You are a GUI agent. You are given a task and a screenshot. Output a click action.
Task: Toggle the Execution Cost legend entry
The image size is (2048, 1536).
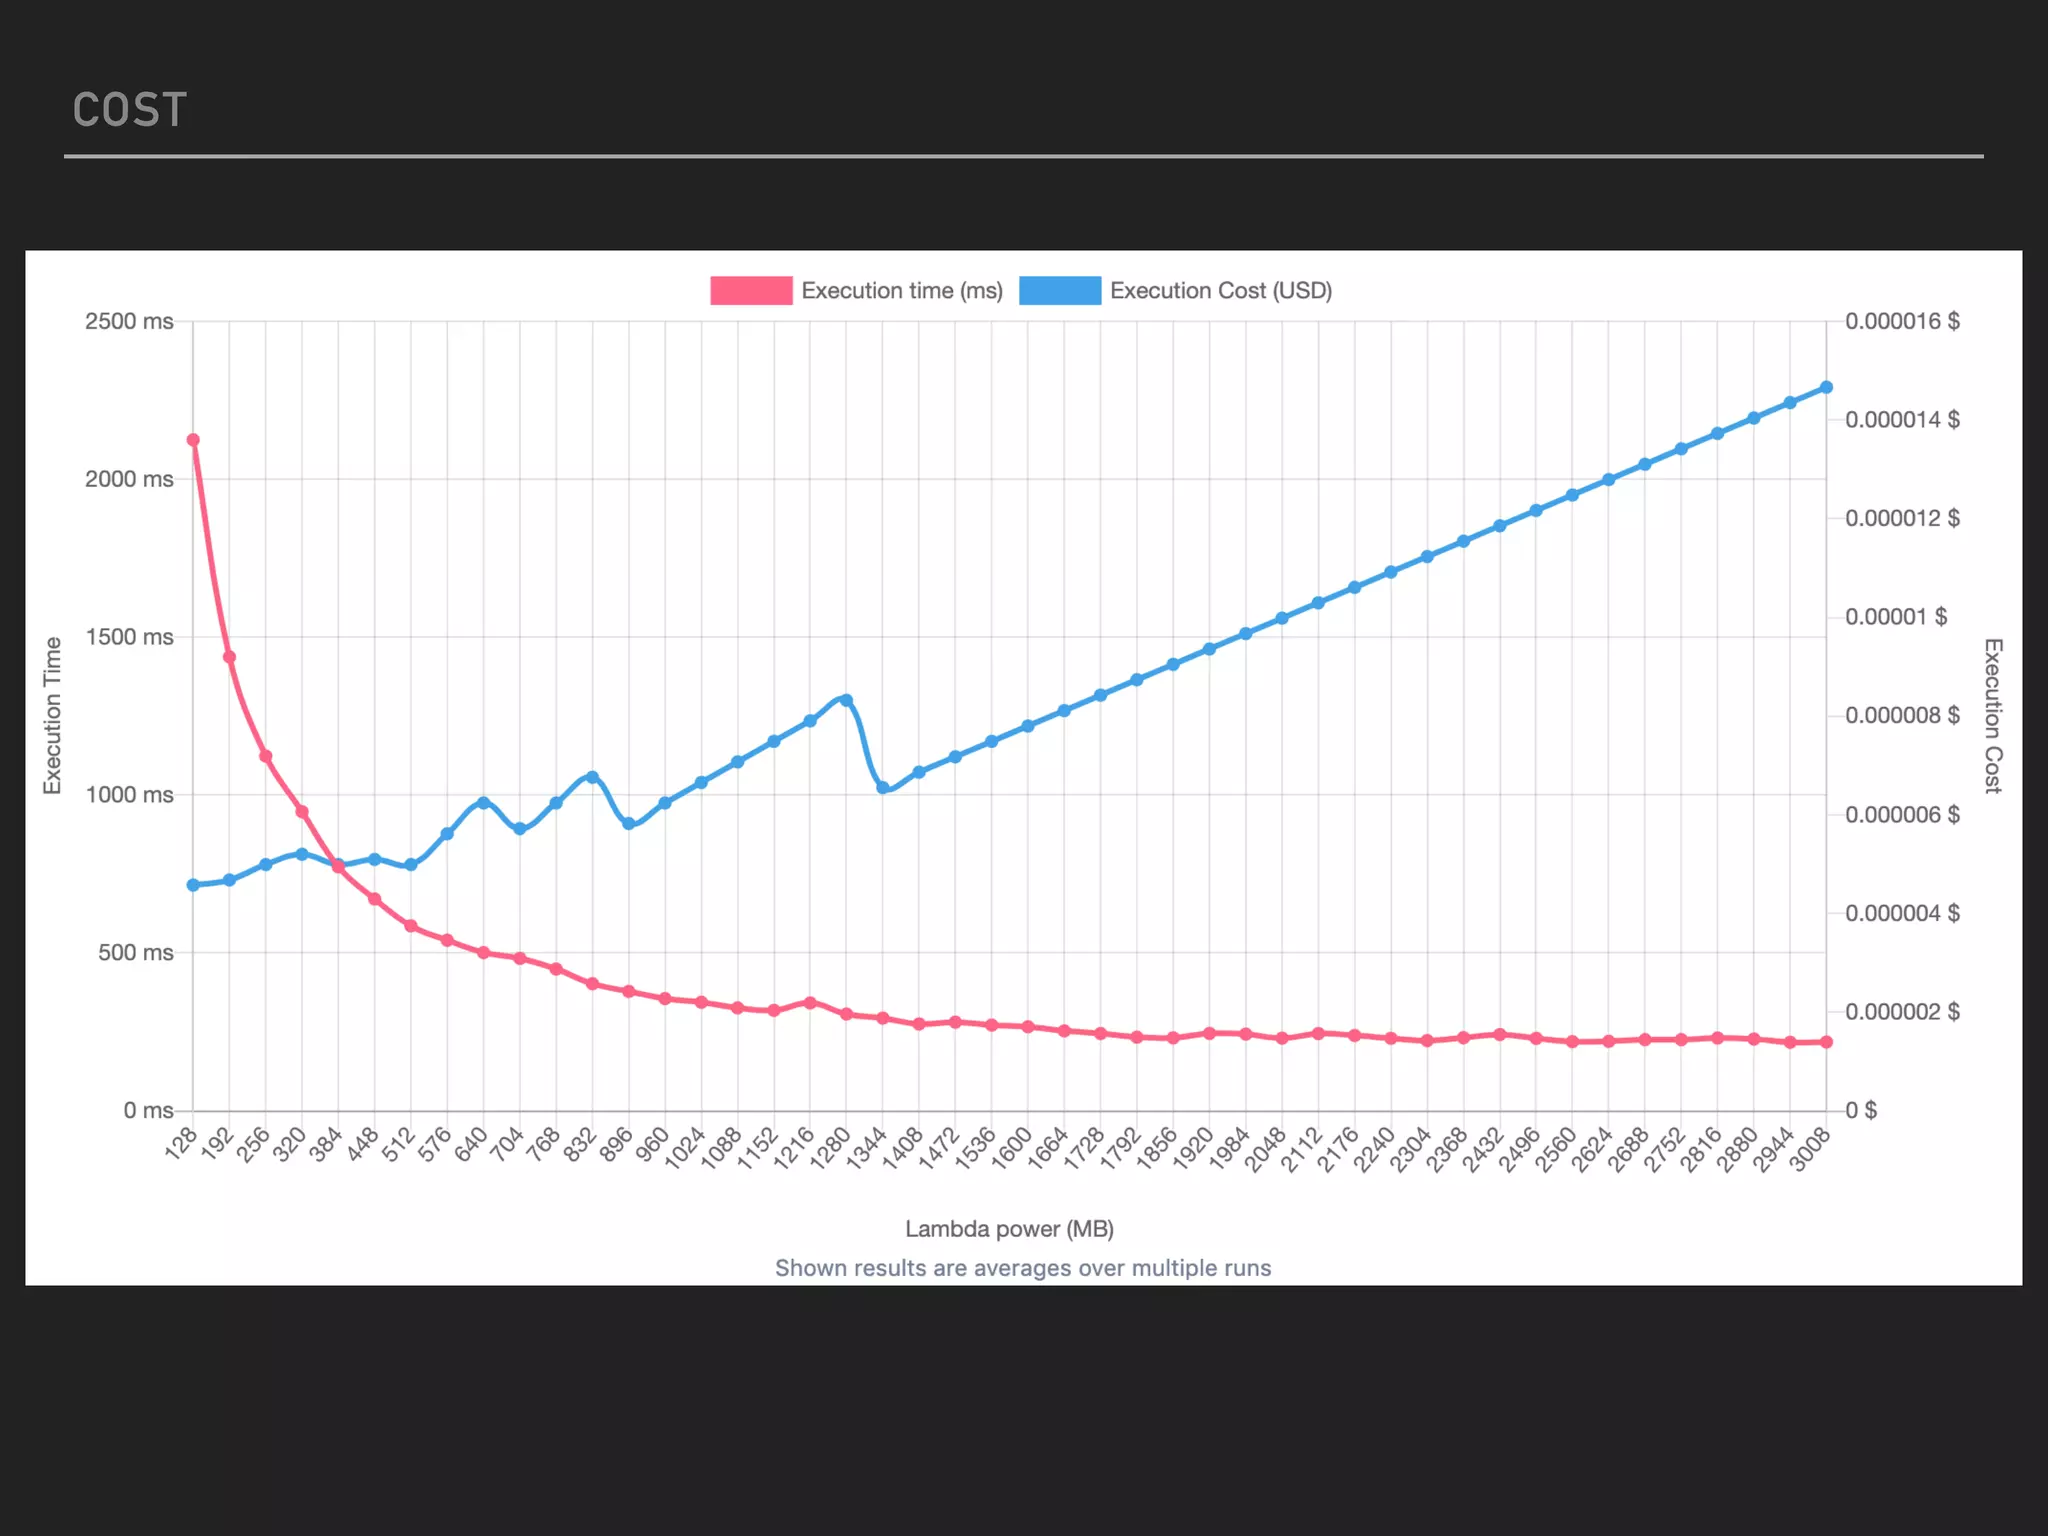point(1220,291)
